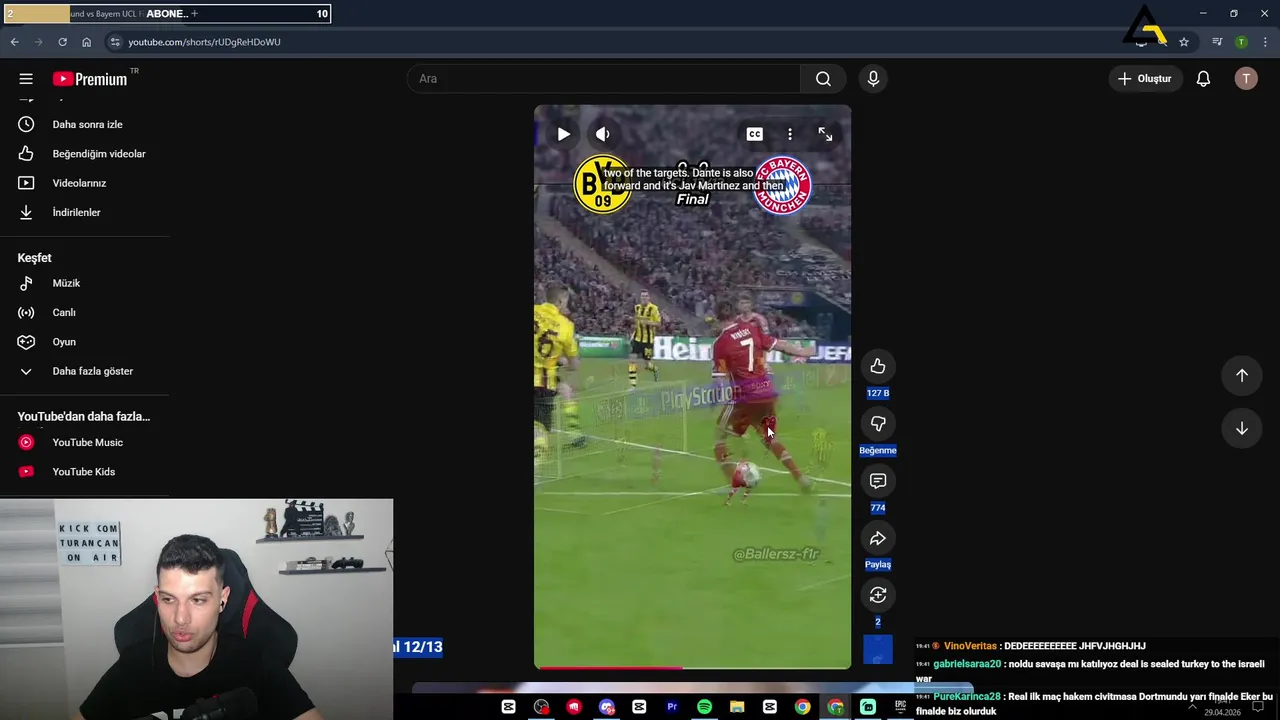1280x720 pixels.
Task: Open Epic Games from the taskbar
Action: (x=900, y=707)
